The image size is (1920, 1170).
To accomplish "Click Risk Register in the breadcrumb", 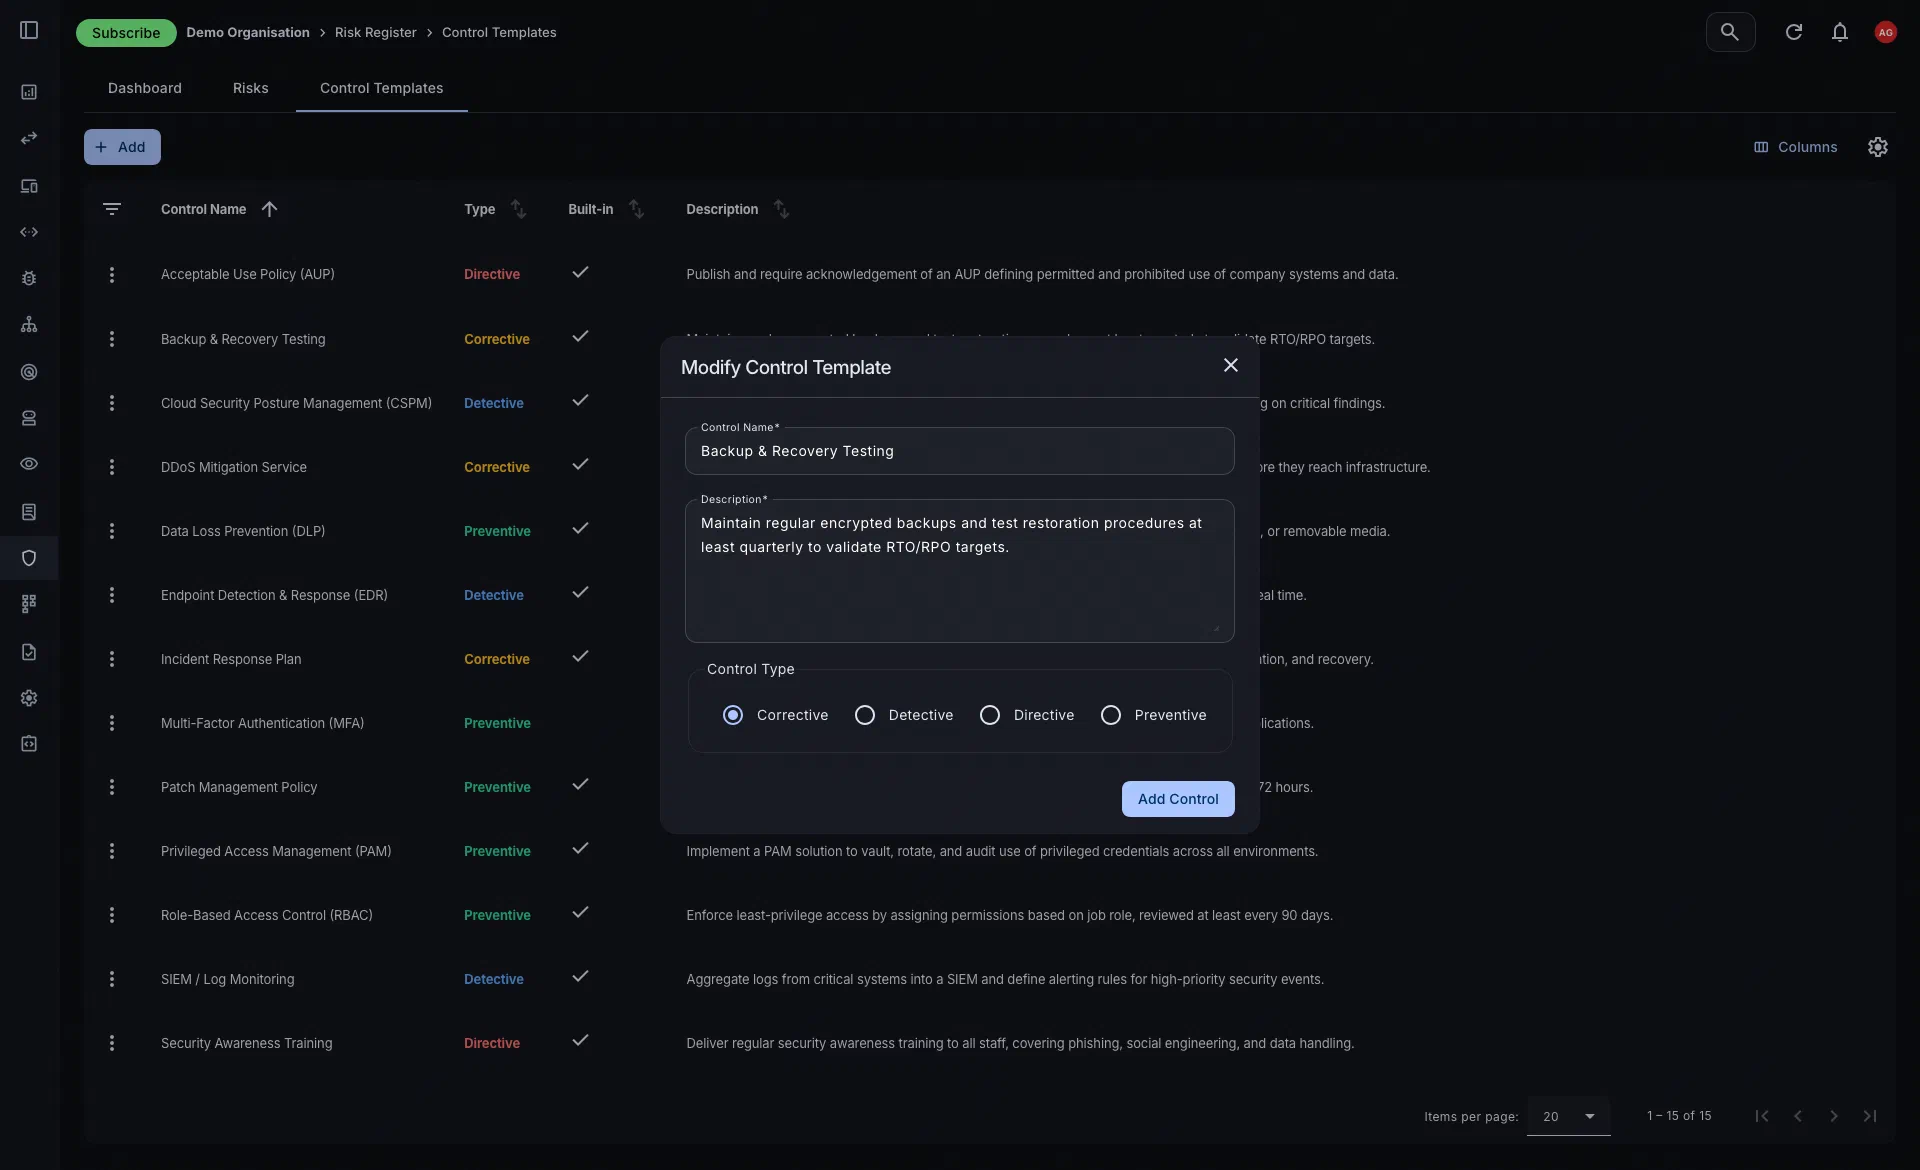I will [375, 32].
